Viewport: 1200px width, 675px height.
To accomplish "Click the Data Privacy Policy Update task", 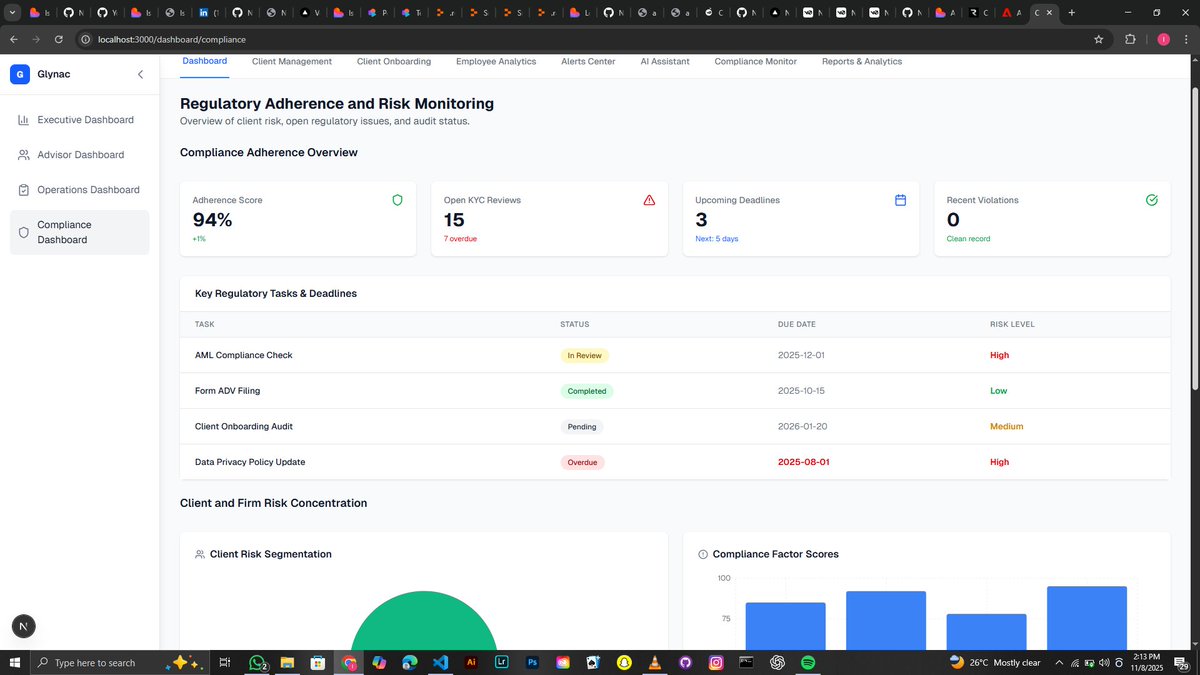I will coord(250,462).
